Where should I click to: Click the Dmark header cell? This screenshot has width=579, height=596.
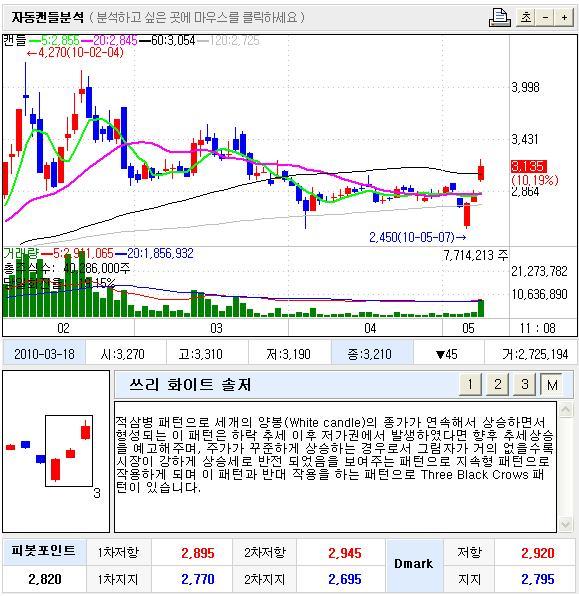pyautogui.click(x=414, y=564)
